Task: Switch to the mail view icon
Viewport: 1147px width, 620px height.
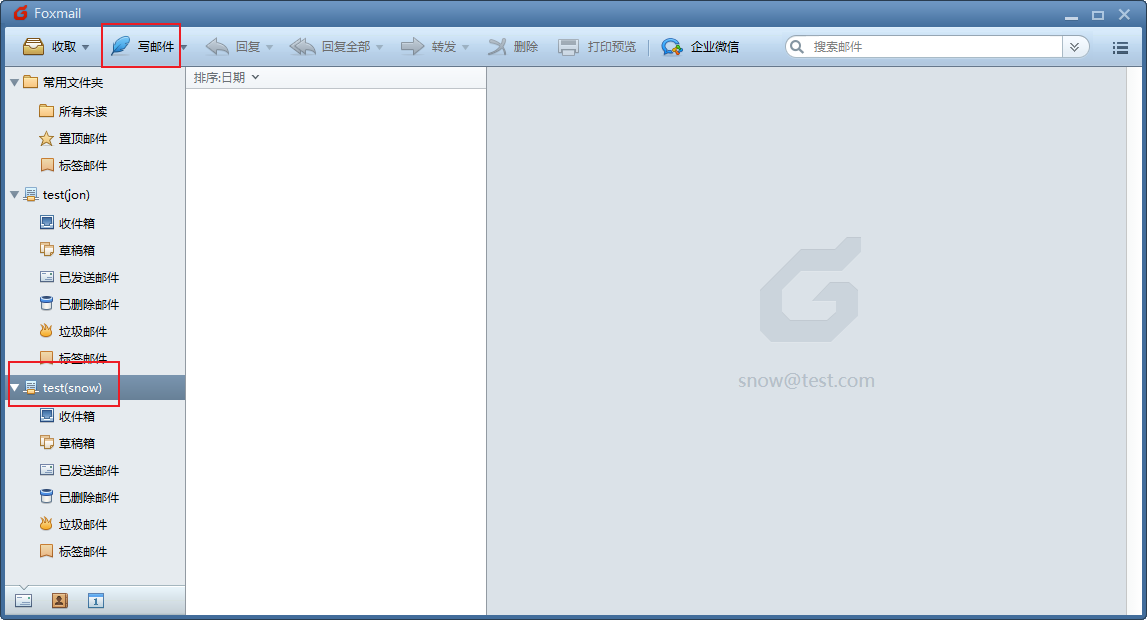Action: [24, 600]
